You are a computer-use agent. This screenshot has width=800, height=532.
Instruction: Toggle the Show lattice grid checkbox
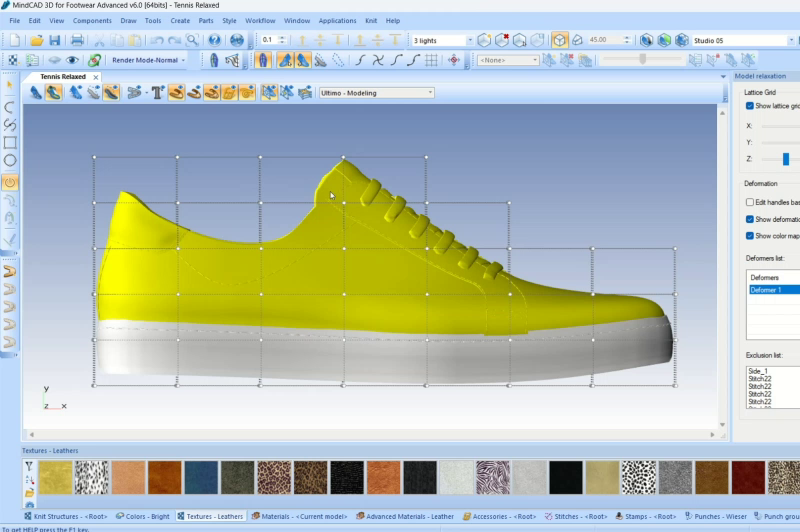(x=749, y=106)
